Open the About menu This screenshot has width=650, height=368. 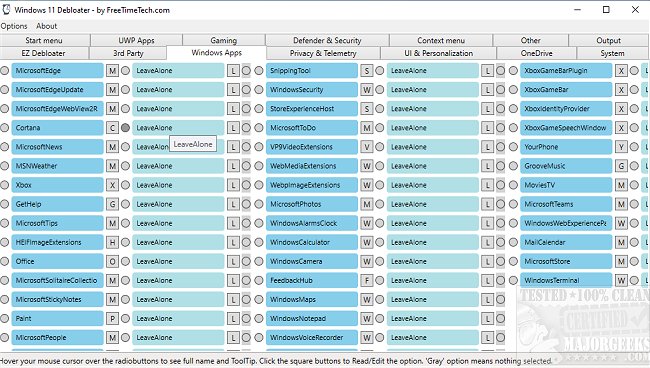[x=46, y=26]
